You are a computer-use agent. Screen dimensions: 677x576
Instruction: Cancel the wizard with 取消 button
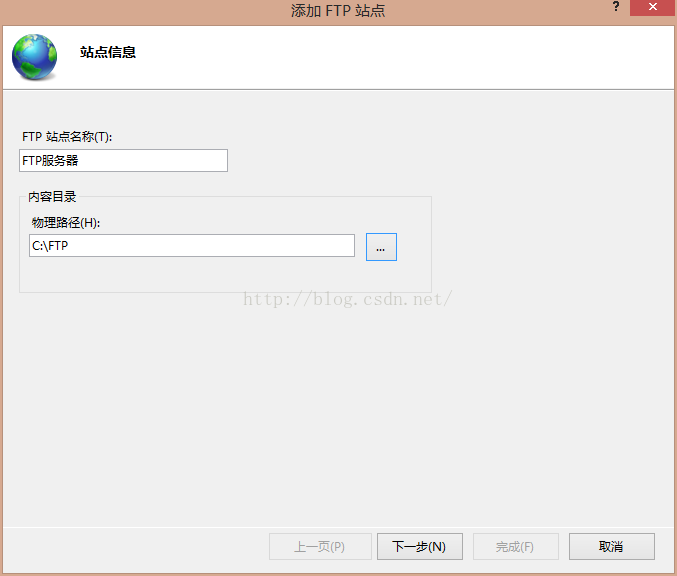click(611, 547)
